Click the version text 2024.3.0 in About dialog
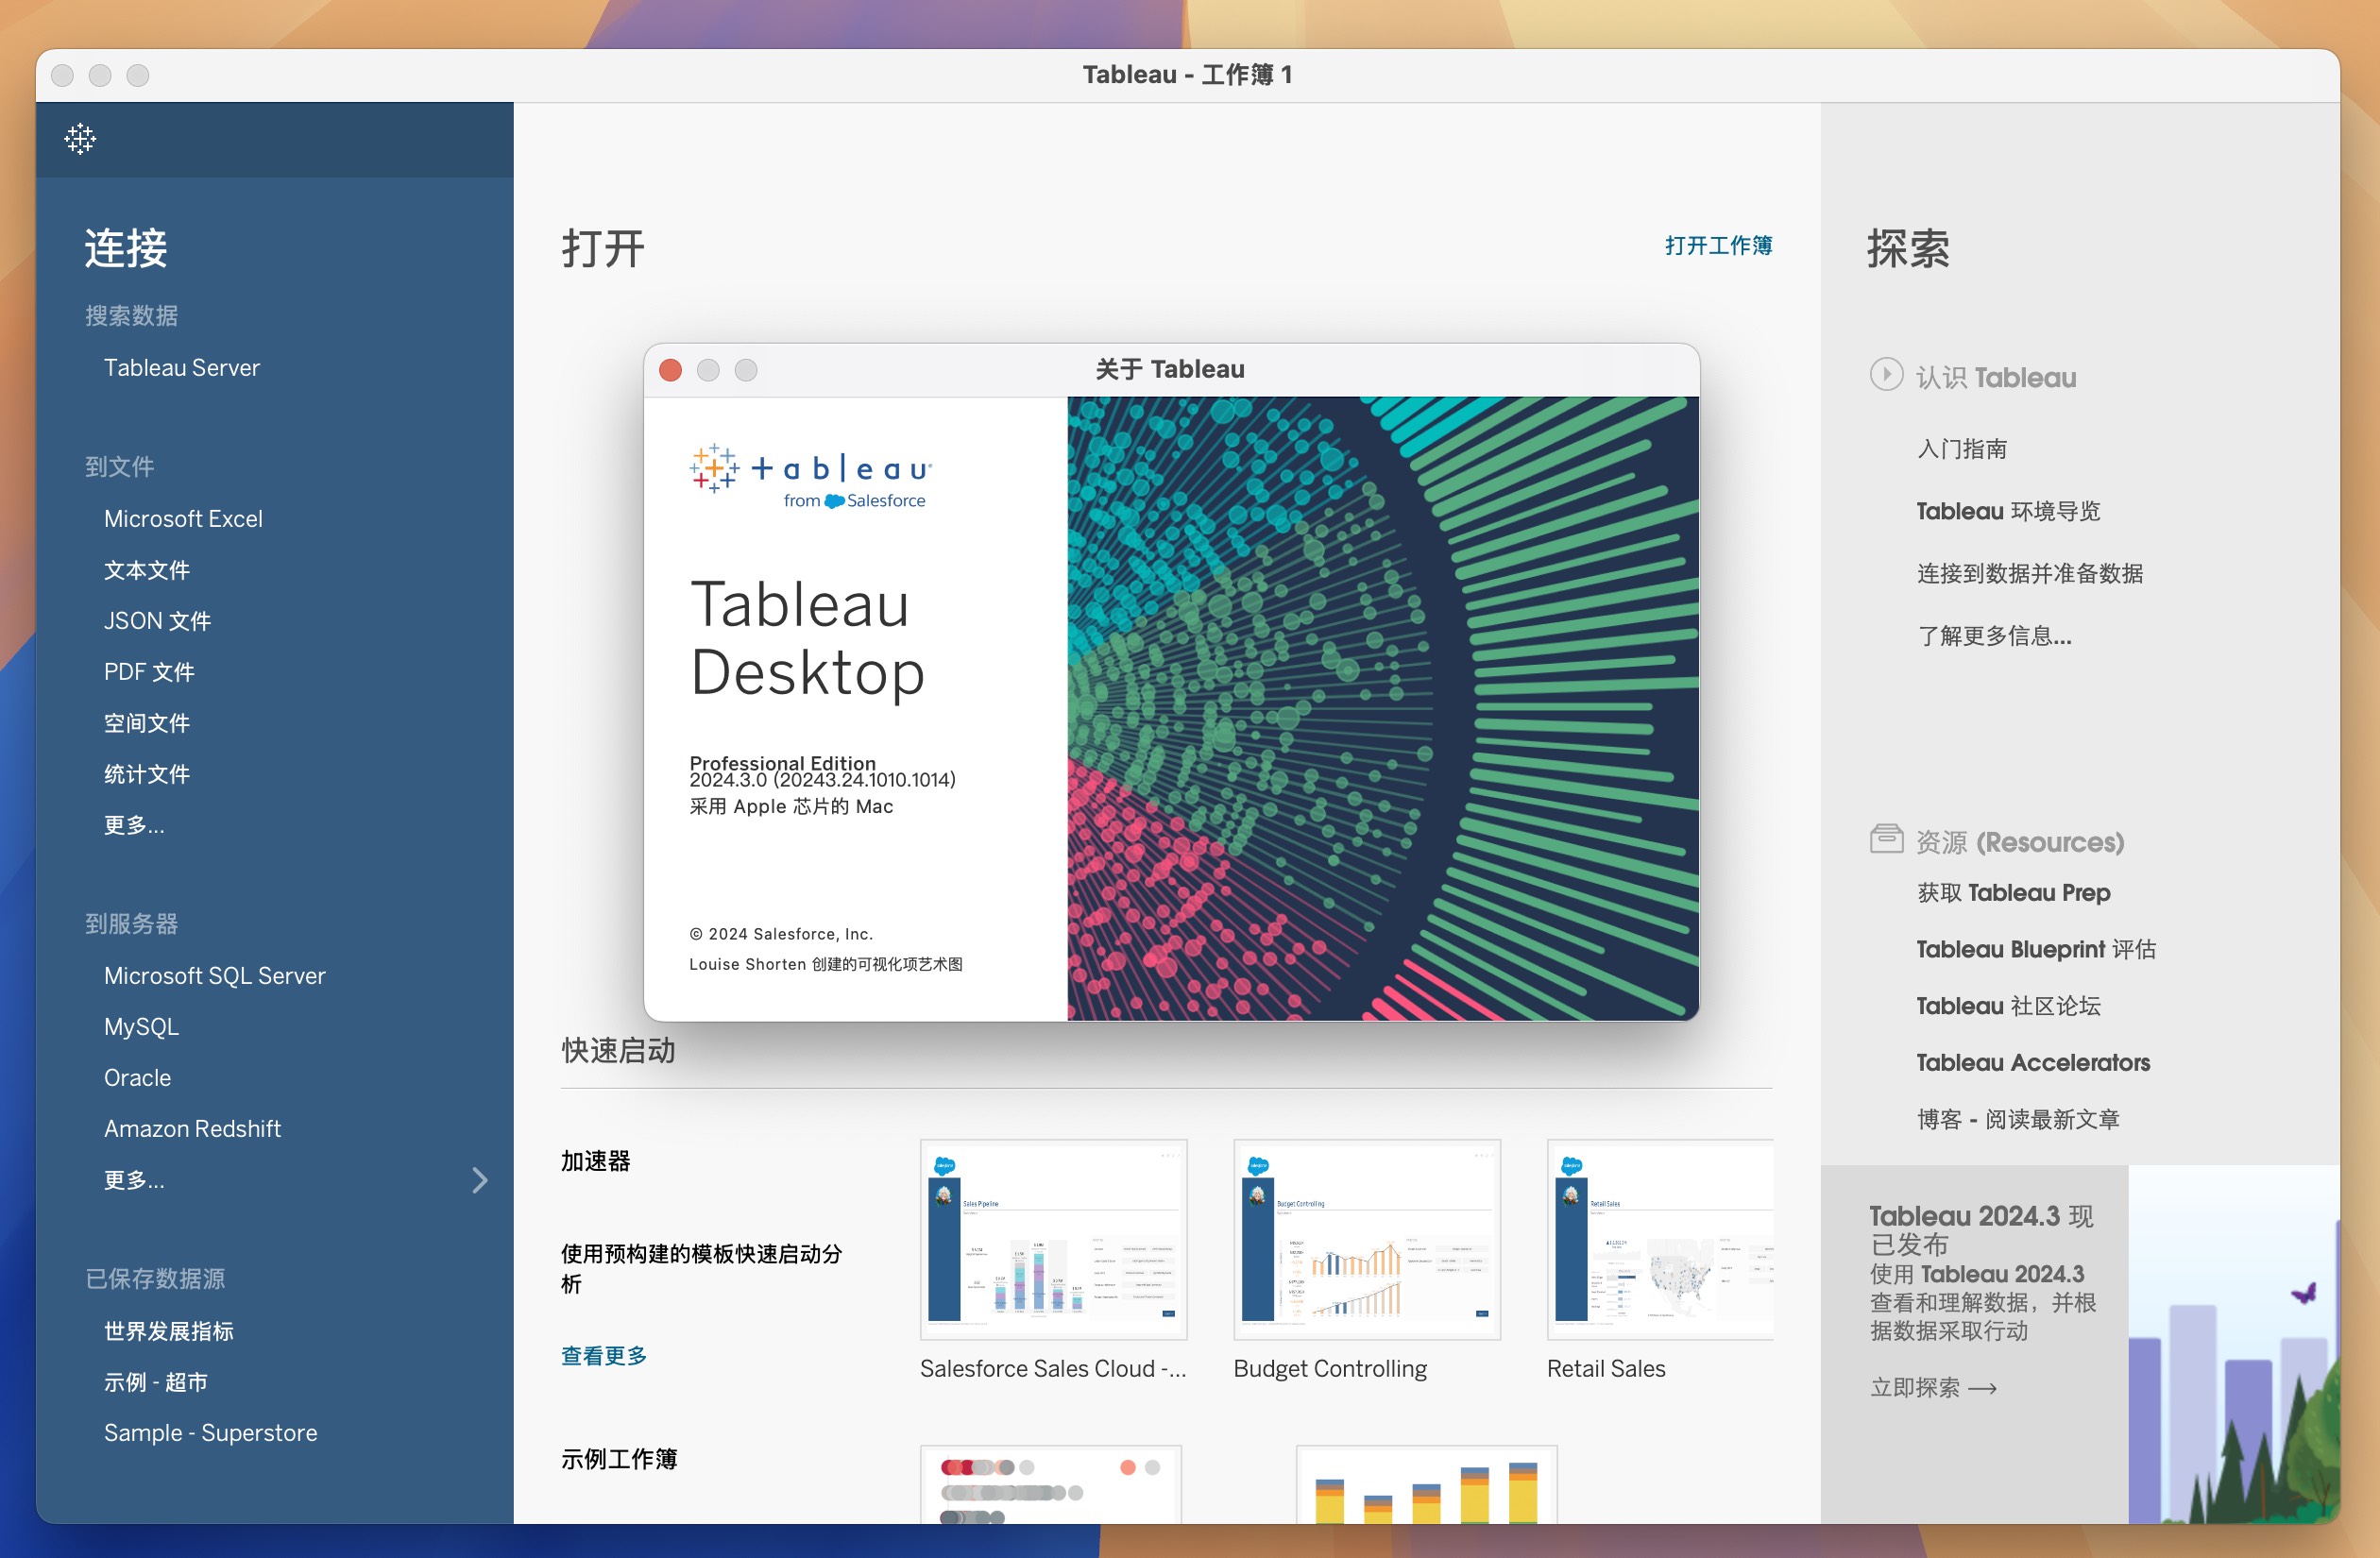Image resolution: width=2380 pixels, height=1558 pixels. pos(822,780)
